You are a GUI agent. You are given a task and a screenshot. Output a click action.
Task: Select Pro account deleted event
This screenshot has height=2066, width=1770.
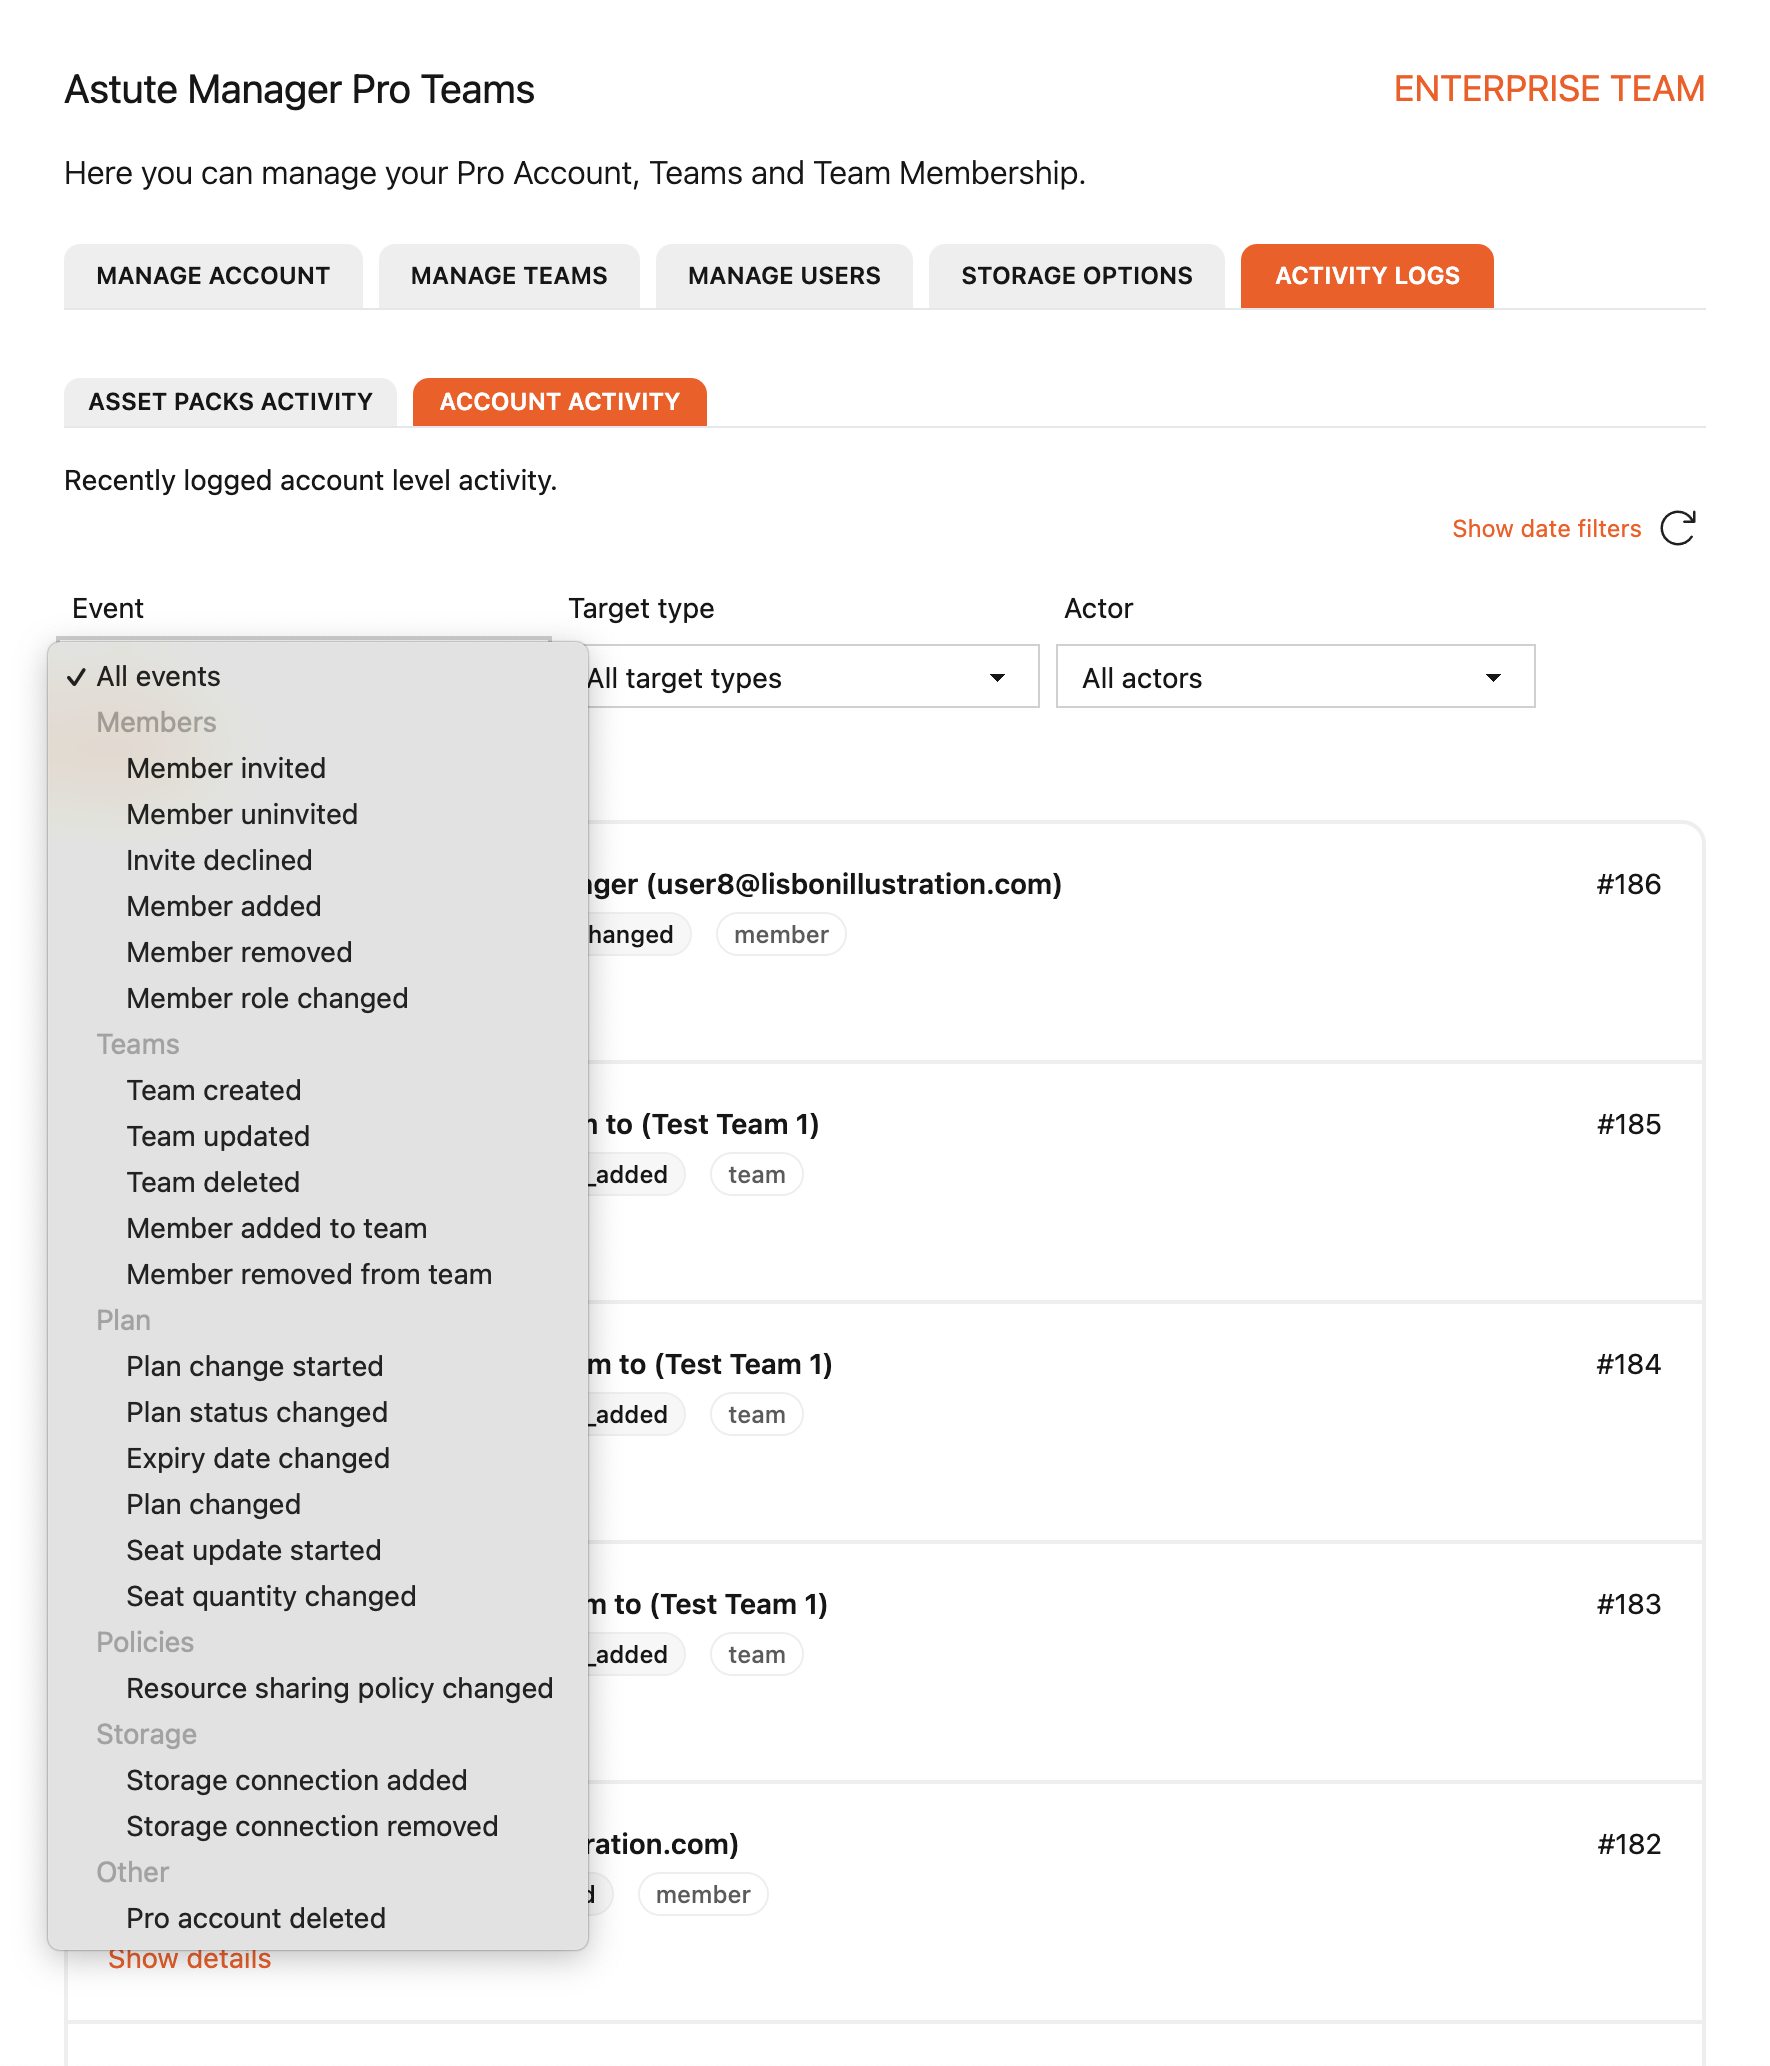256,1918
